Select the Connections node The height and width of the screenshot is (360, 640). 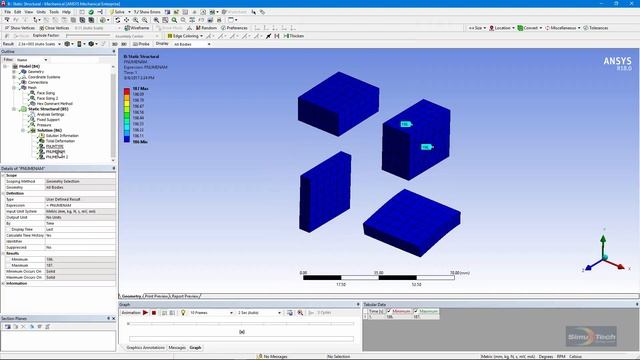(38, 82)
